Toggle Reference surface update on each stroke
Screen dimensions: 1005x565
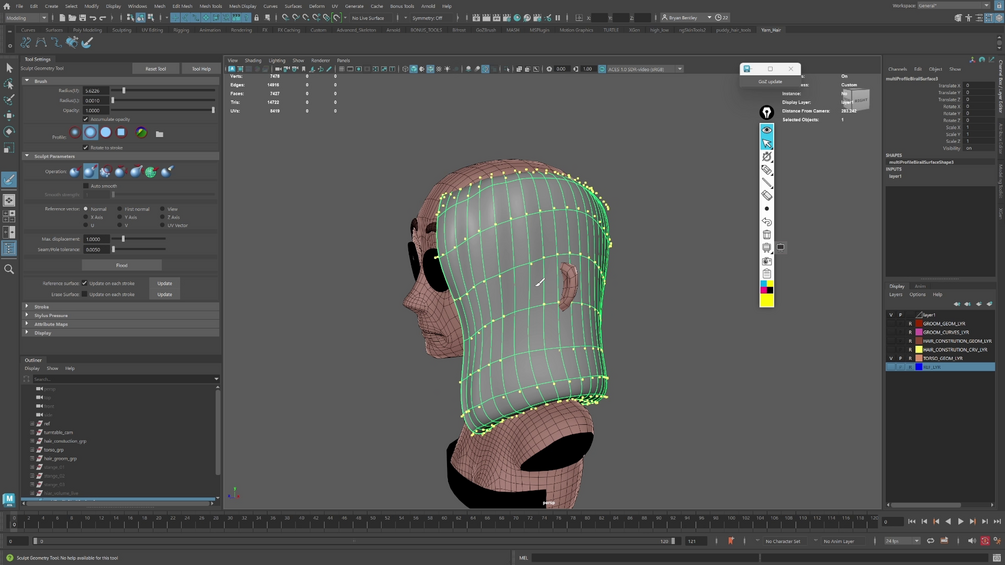coord(85,283)
